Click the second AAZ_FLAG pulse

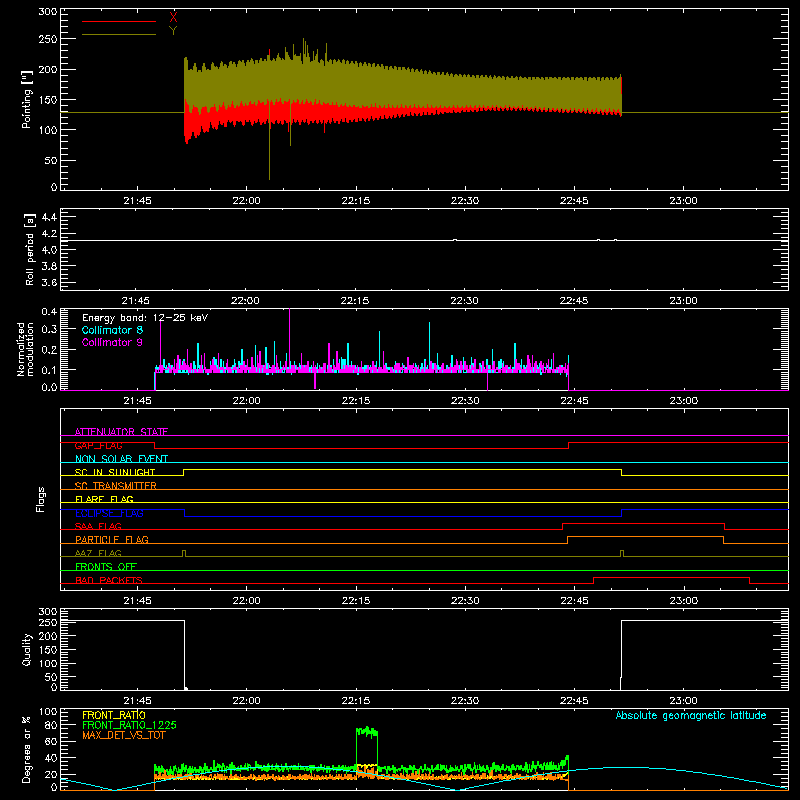[622, 553]
